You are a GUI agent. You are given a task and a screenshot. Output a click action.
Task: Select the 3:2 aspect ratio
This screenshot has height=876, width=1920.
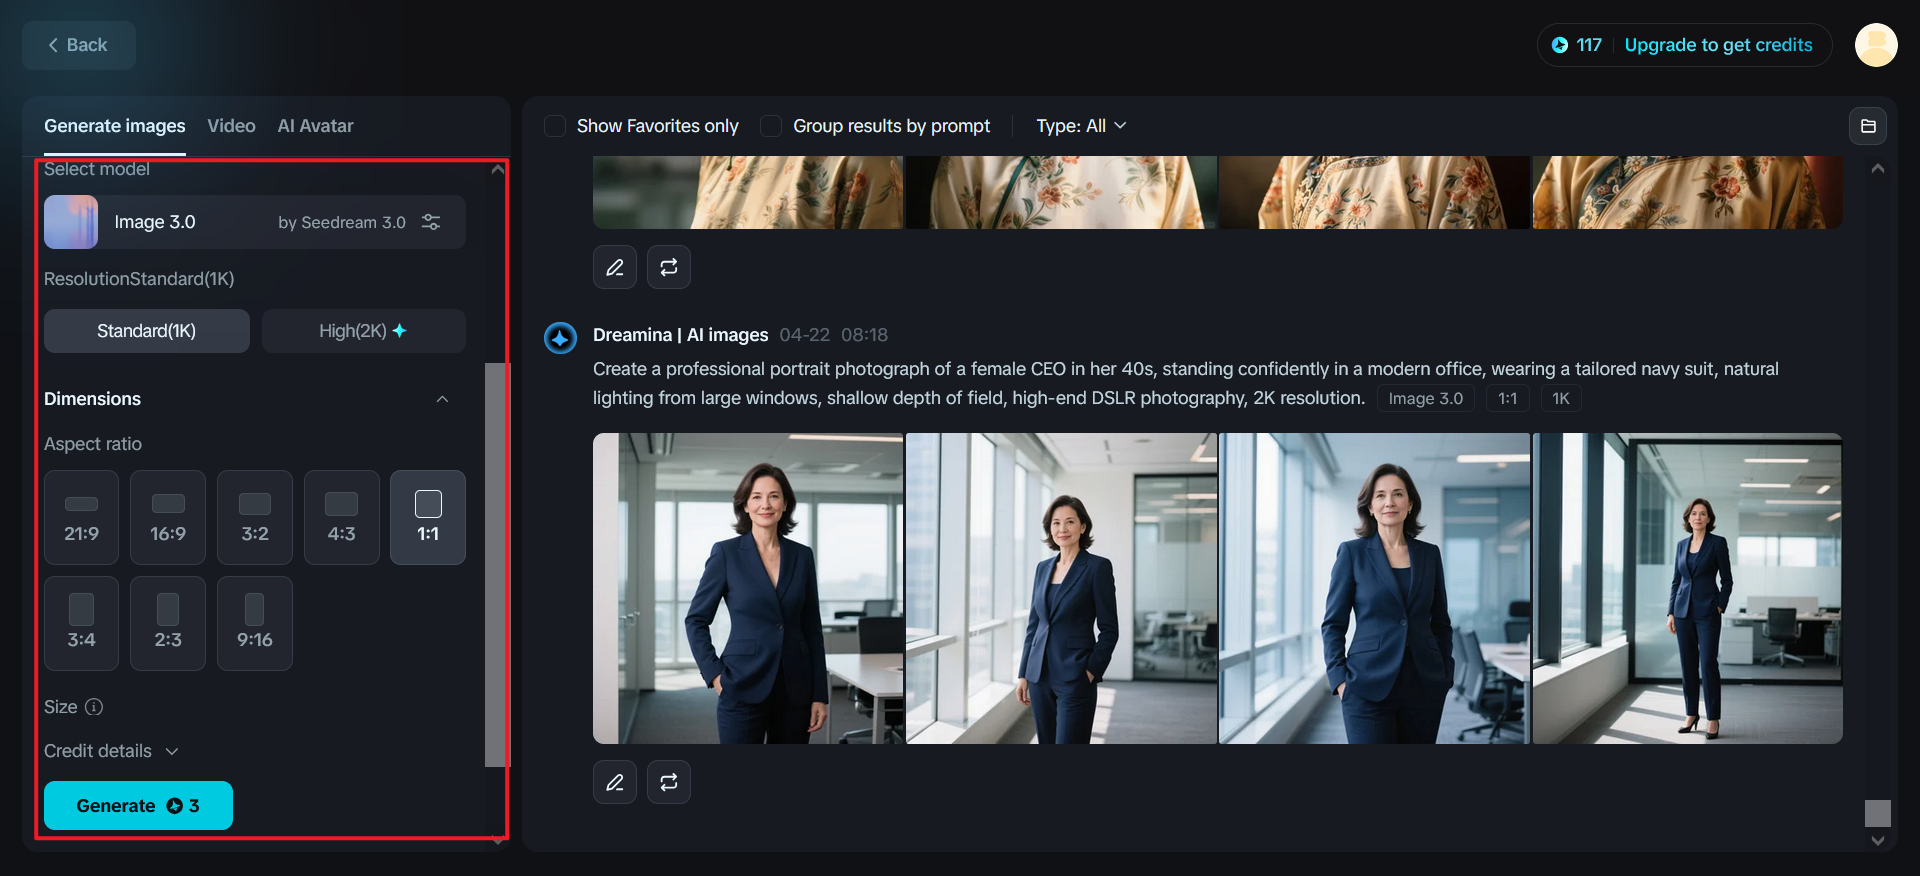[255, 518]
